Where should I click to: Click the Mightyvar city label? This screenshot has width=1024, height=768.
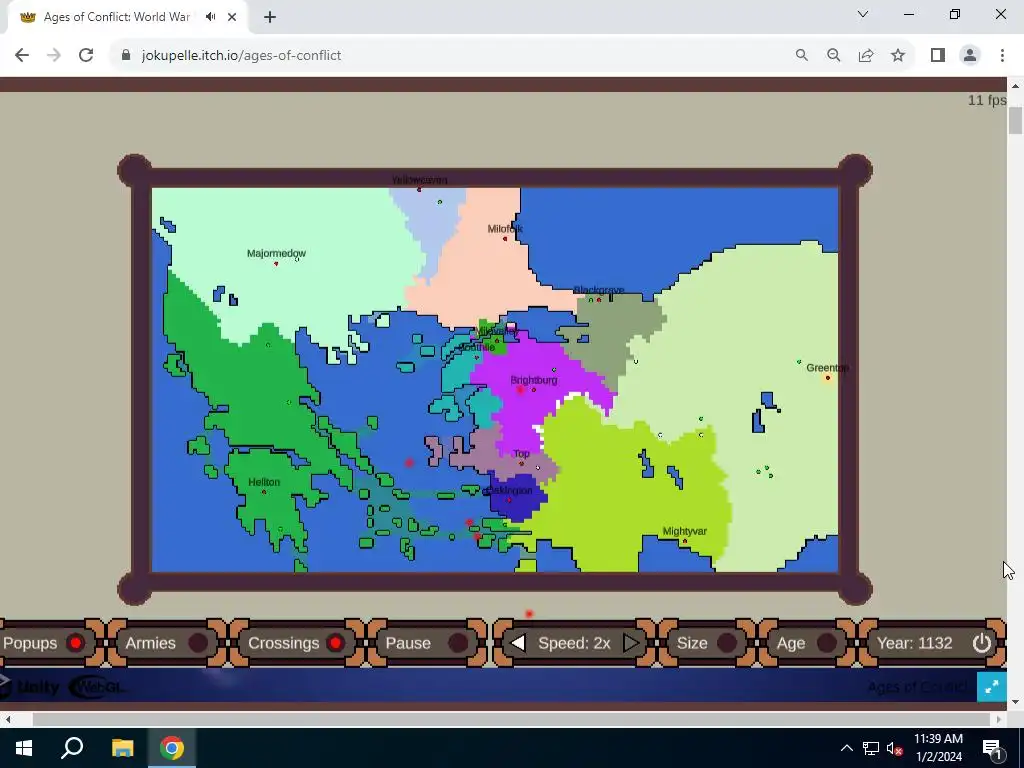pos(684,531)
